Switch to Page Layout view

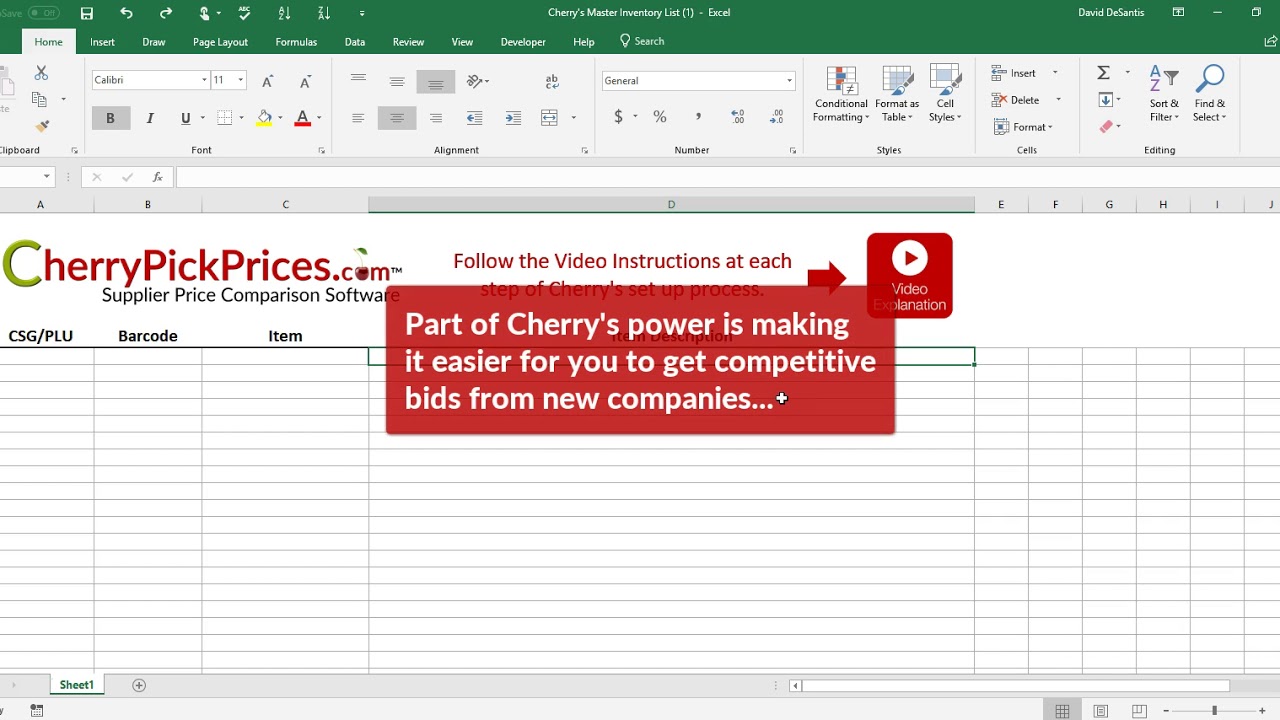click(x=1100, y=711)
